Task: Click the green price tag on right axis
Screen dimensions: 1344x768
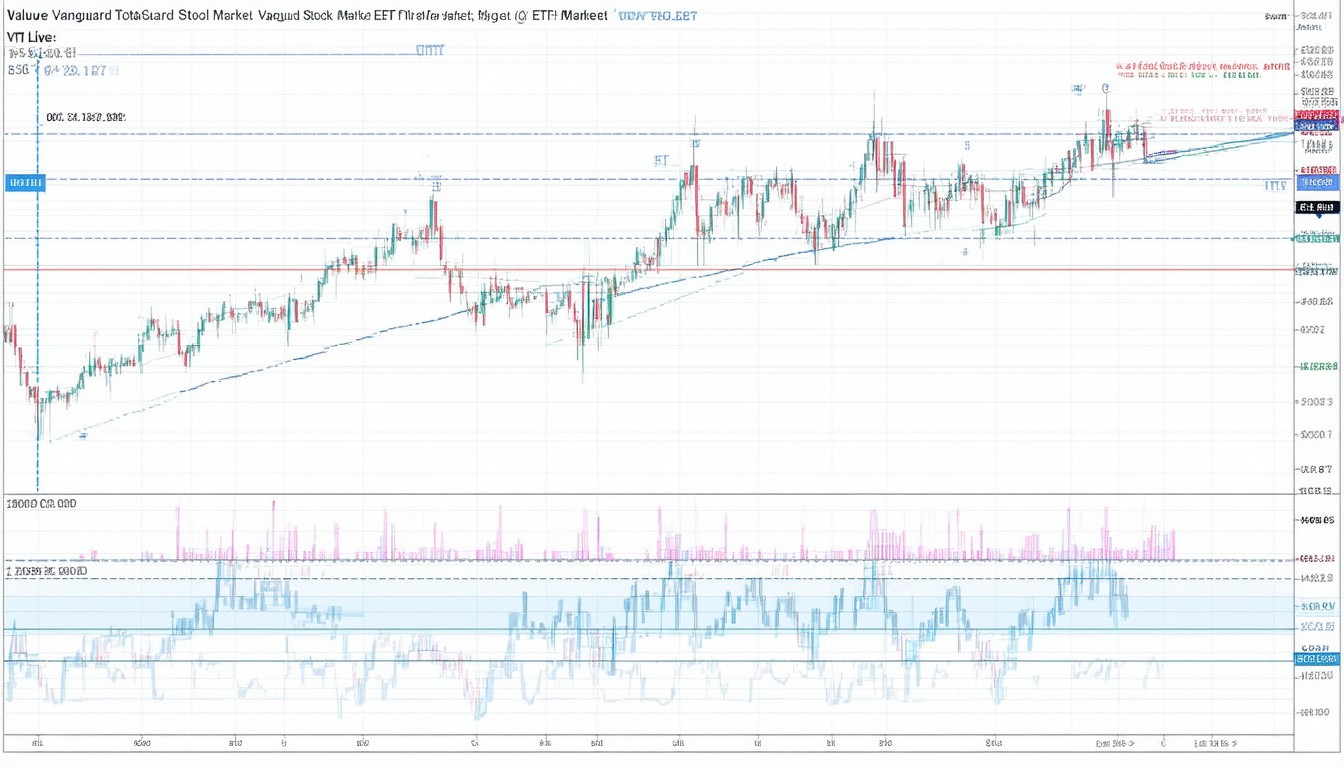Action: (1317, 238)
